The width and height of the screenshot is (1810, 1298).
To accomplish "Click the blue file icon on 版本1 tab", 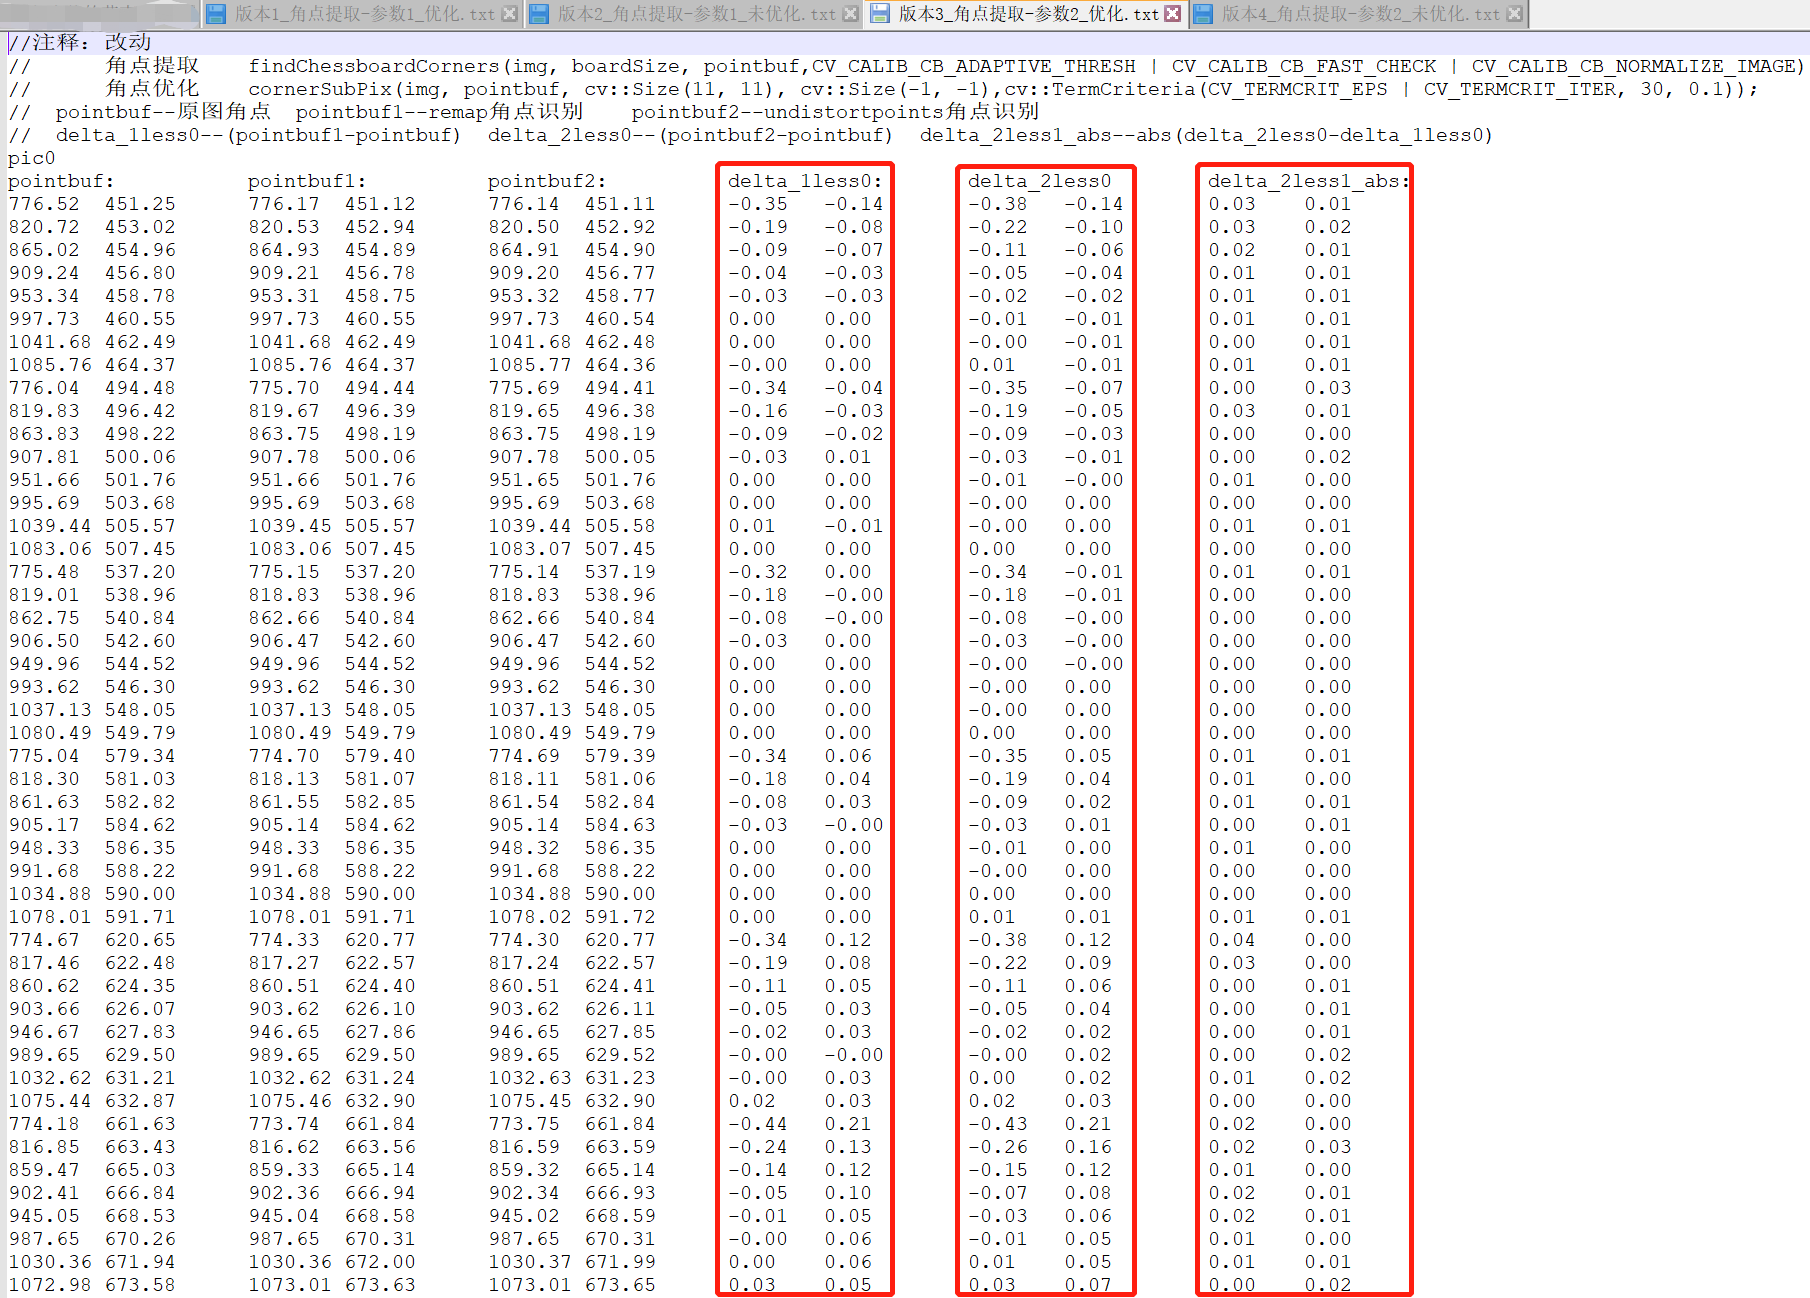I will [216, 14].
